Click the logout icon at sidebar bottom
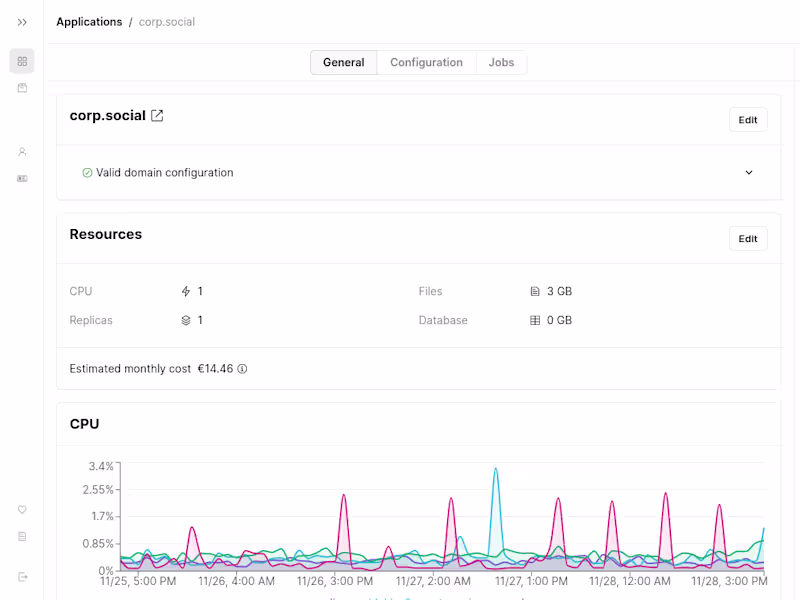 21,577
